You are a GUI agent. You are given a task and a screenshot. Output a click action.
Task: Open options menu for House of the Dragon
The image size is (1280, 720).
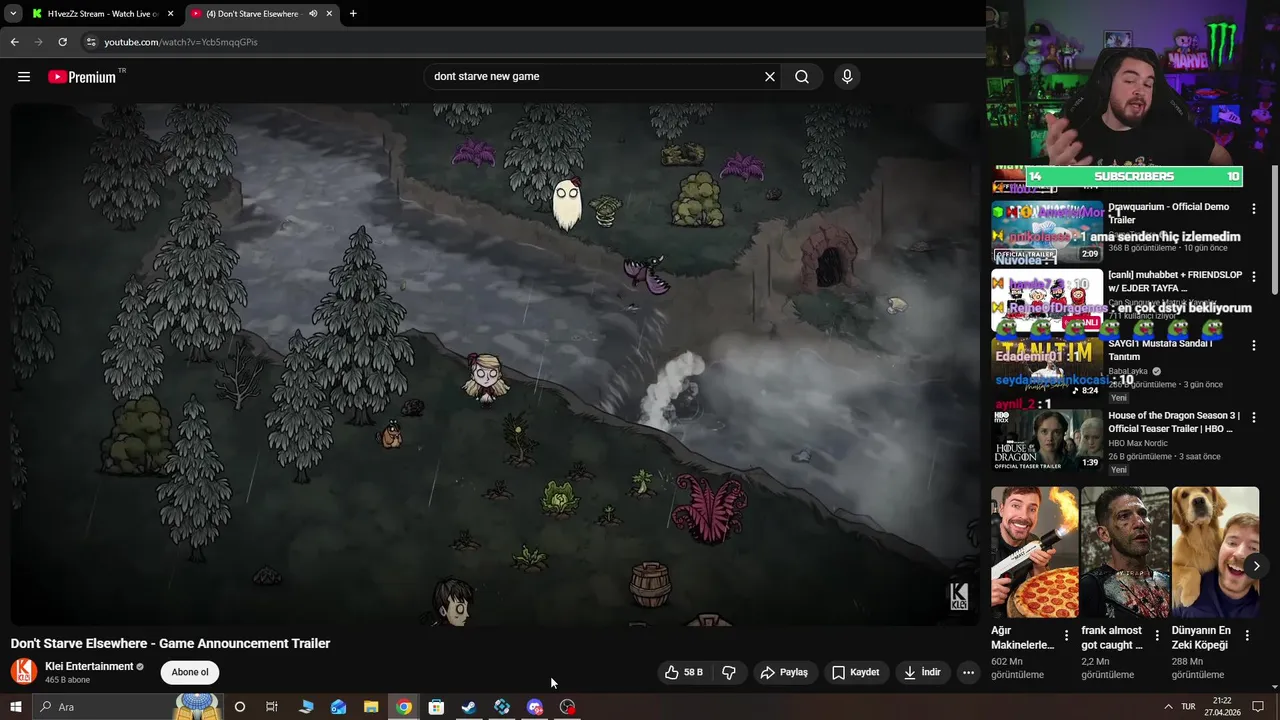(1253, 418)
